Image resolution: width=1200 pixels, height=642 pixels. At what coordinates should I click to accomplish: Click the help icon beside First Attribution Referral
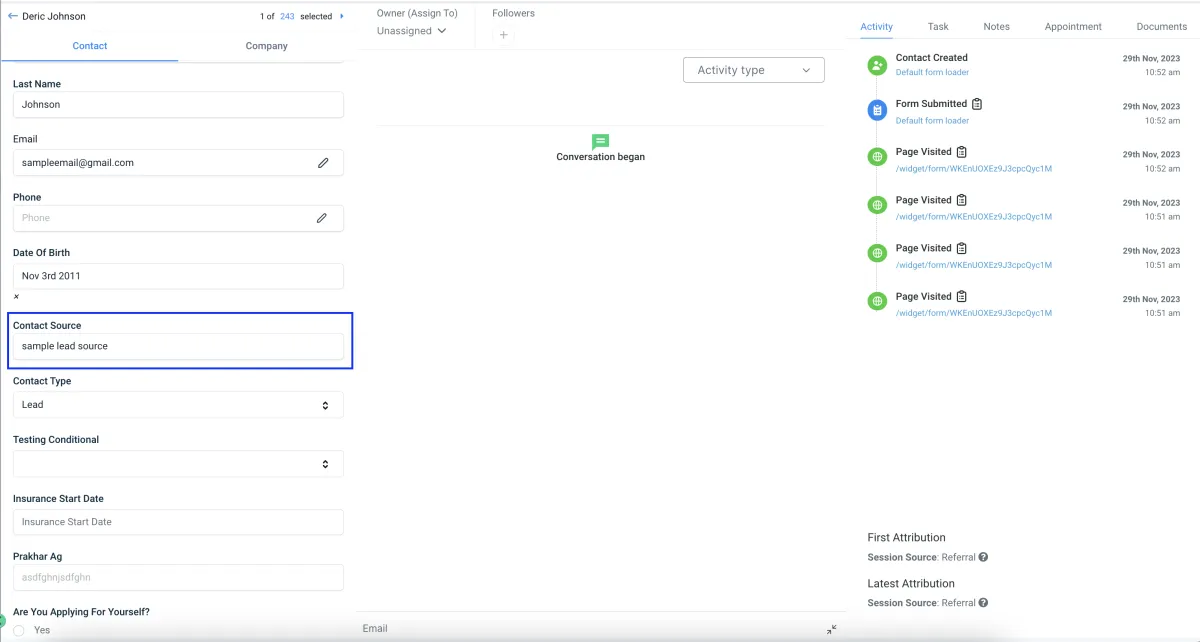pos(983,557)
